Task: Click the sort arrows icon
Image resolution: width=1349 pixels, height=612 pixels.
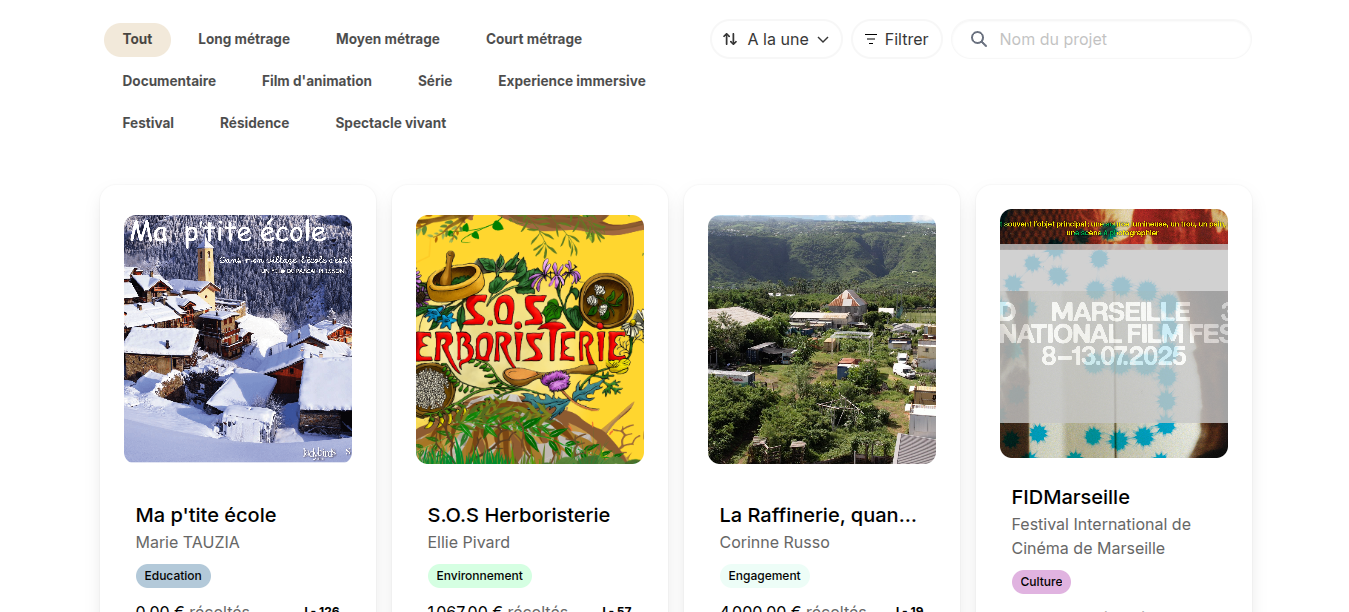Action: point(730,40)
